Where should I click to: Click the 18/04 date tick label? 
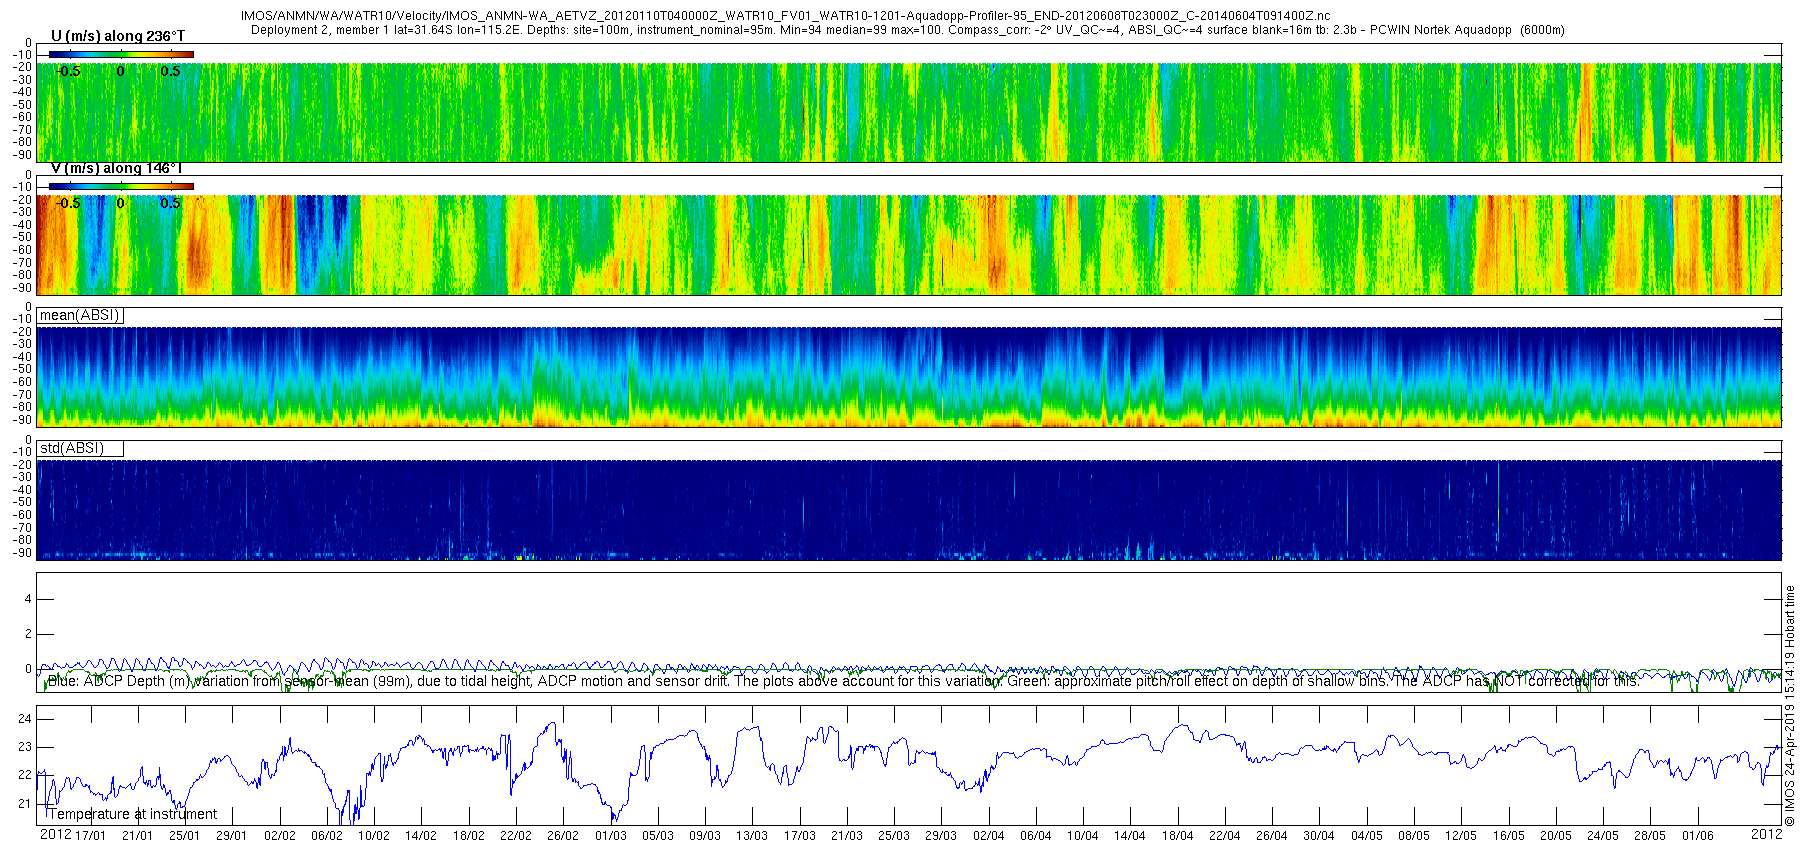1177,836
